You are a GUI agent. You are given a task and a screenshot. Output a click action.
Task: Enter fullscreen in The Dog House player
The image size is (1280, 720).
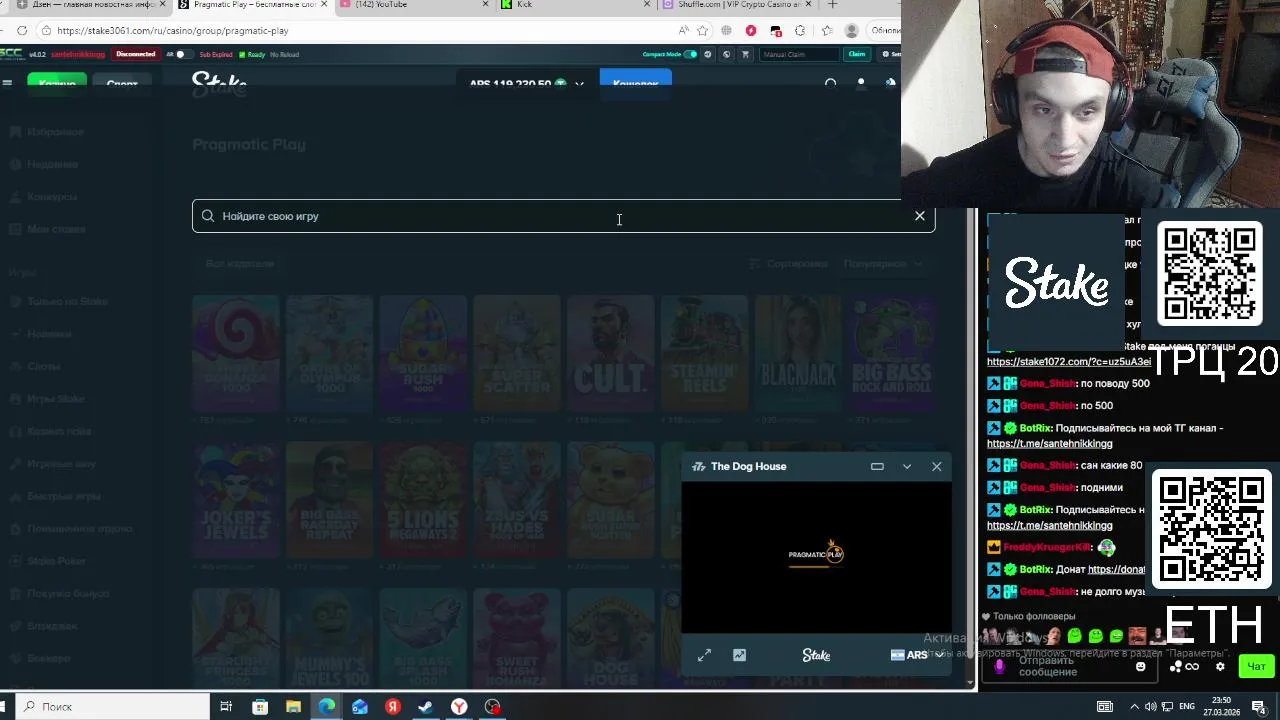point(704,655)
